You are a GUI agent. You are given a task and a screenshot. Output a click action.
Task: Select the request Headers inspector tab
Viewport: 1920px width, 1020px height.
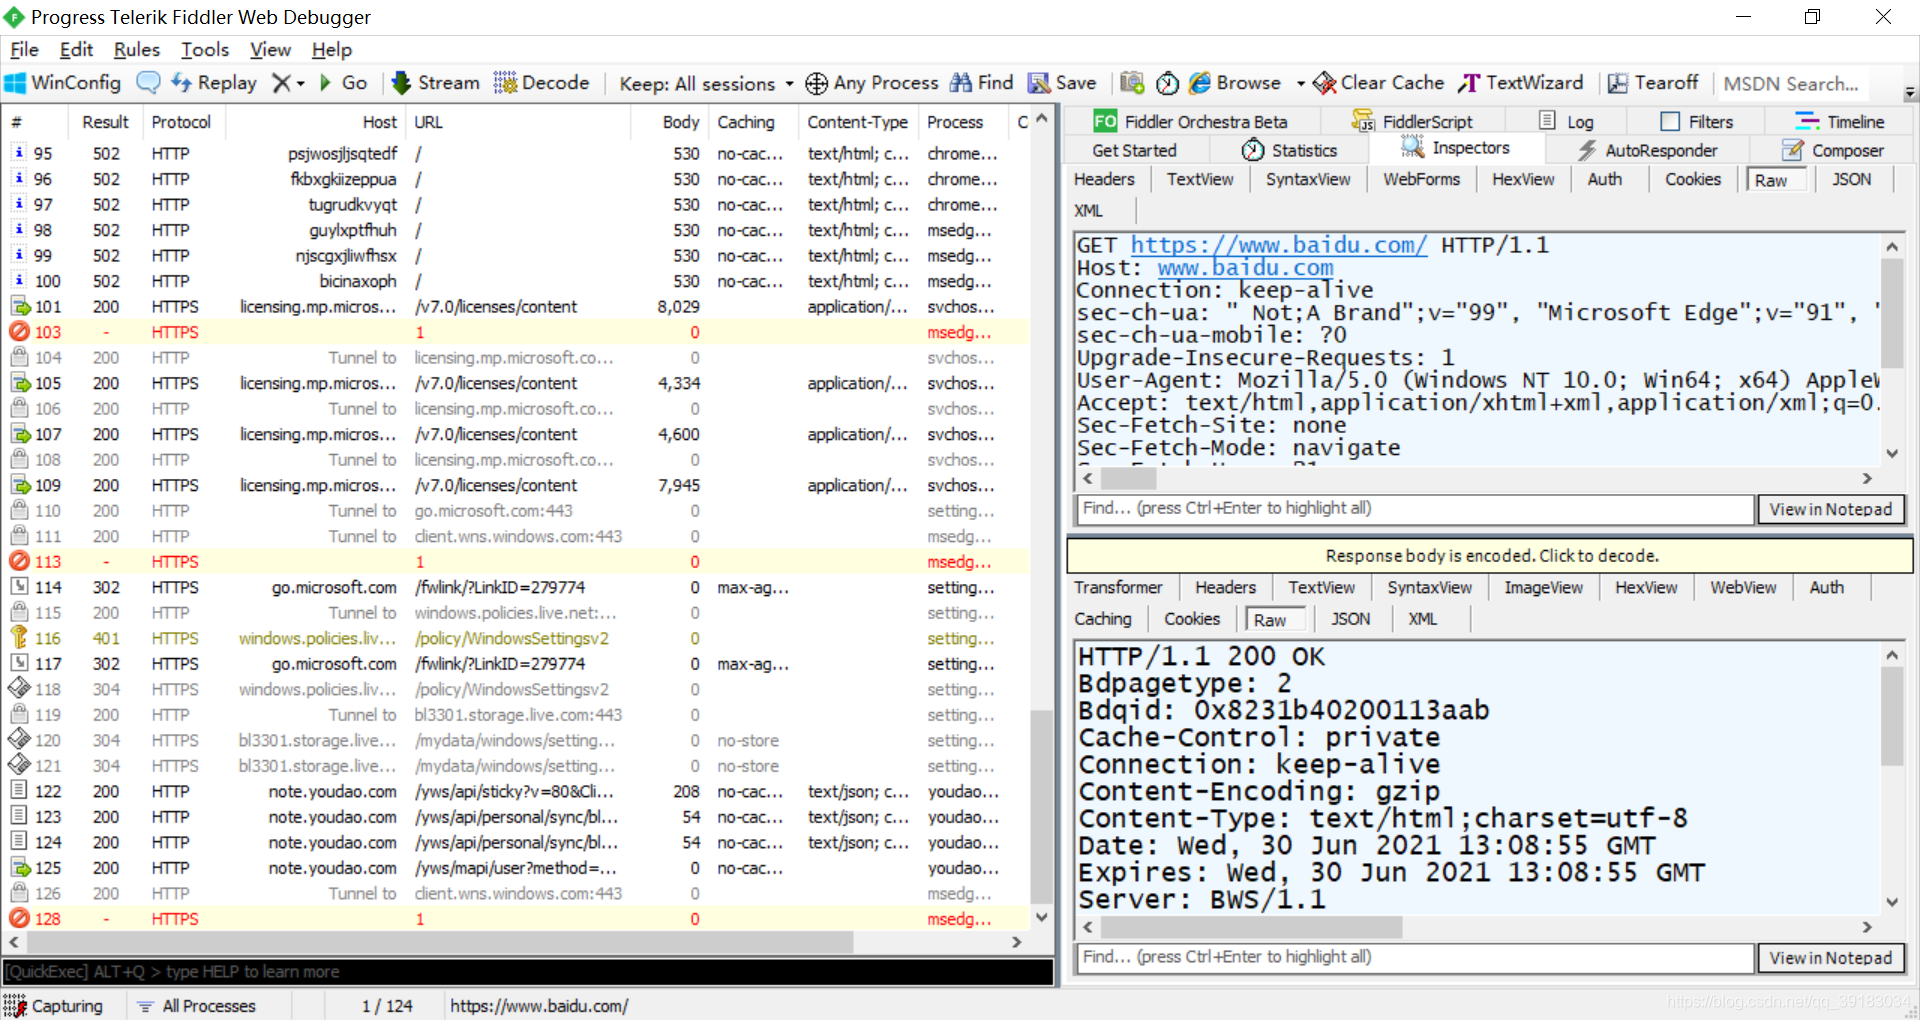coord(1104,180)
